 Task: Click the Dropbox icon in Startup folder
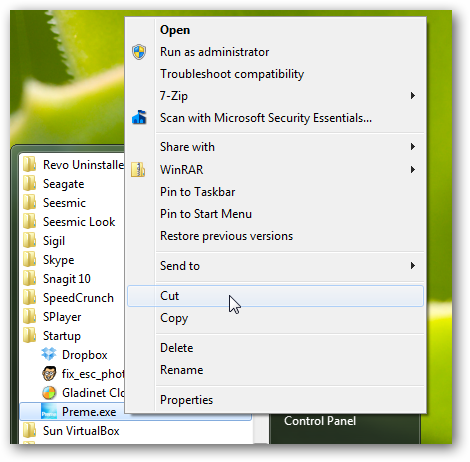click(49, 354)
